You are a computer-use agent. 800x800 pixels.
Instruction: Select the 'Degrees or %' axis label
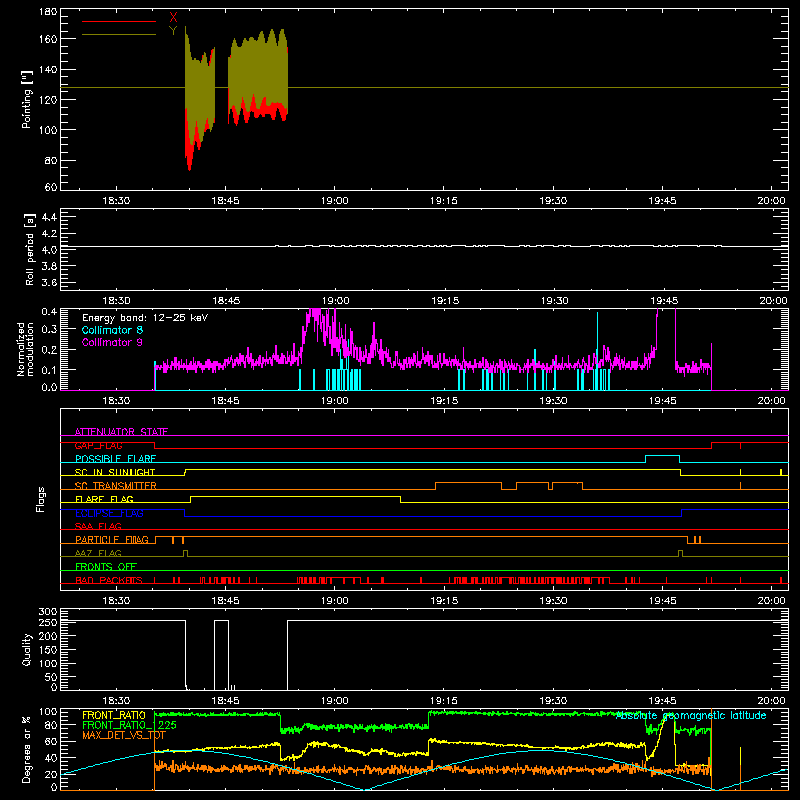(27, 749)
